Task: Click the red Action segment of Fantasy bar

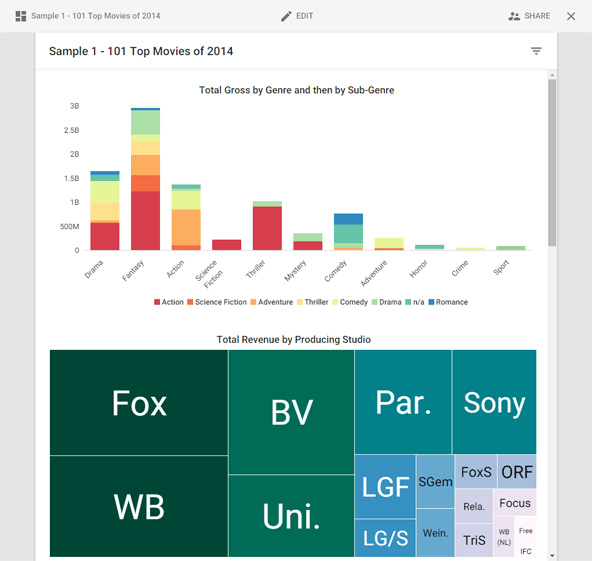Action: tap(145, 220)
